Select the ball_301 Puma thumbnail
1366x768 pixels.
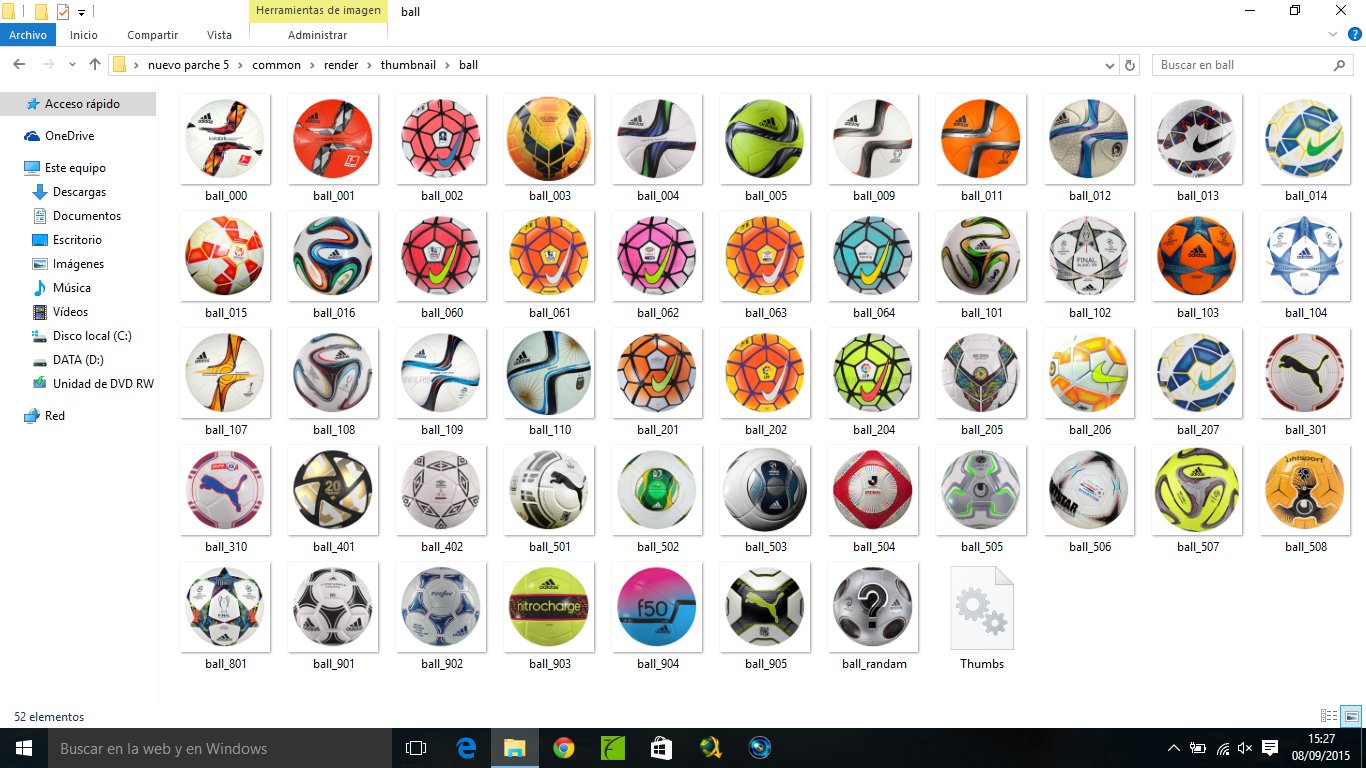click(1306, 374)
